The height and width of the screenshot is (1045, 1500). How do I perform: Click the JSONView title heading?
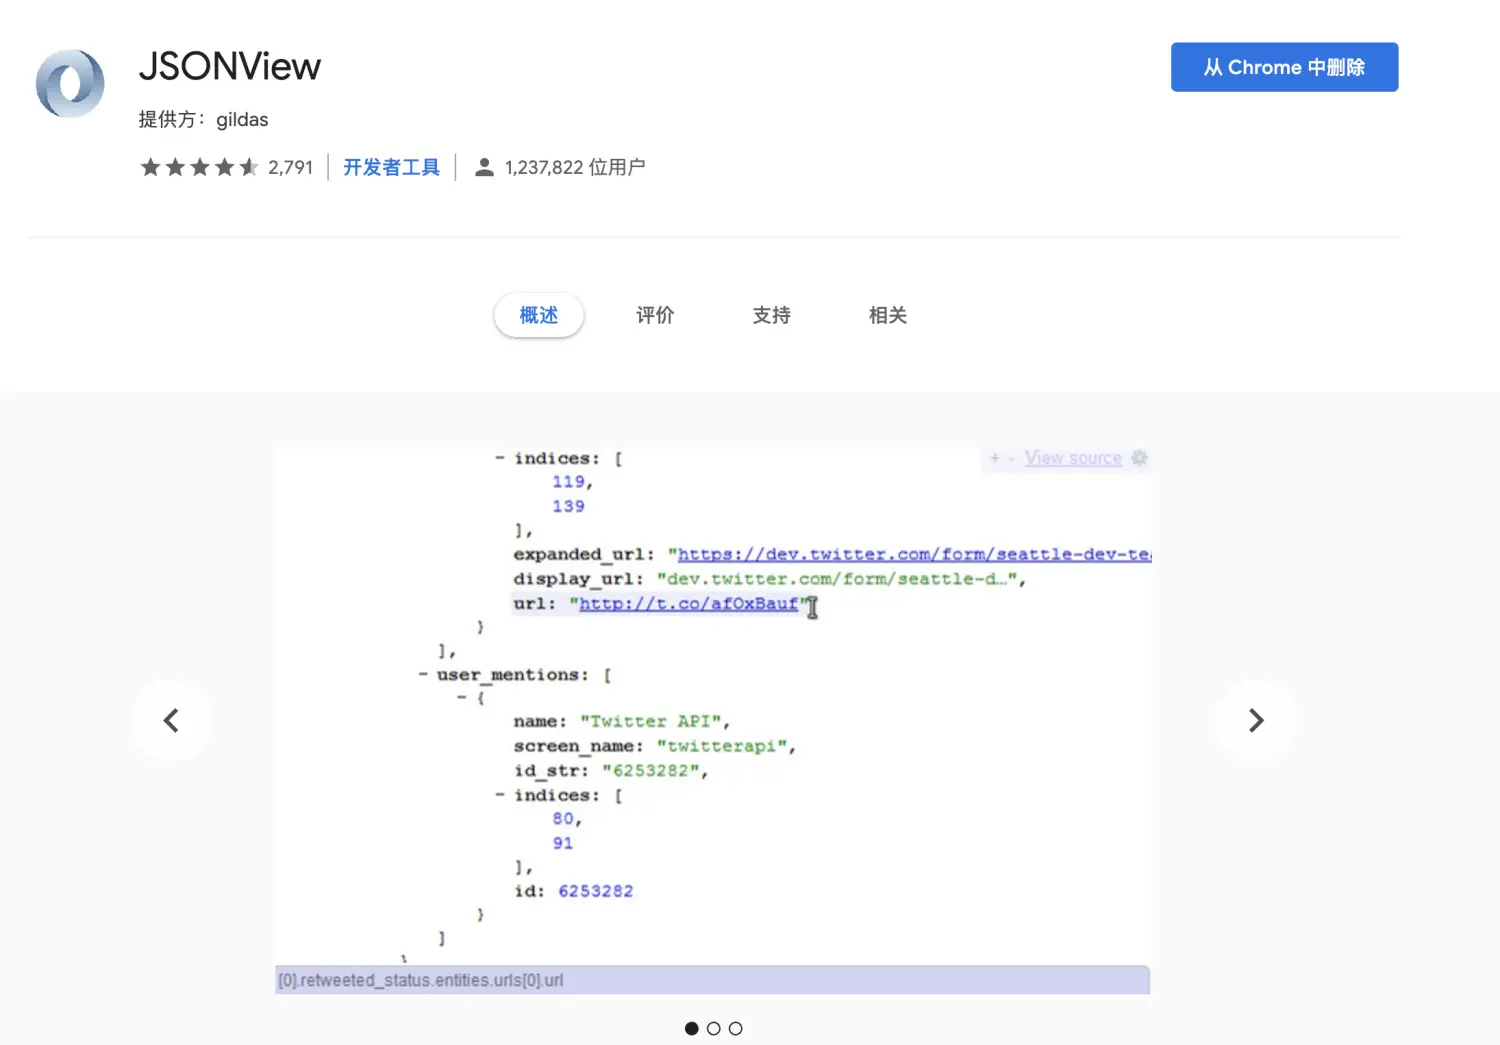[x=230, y=67]
